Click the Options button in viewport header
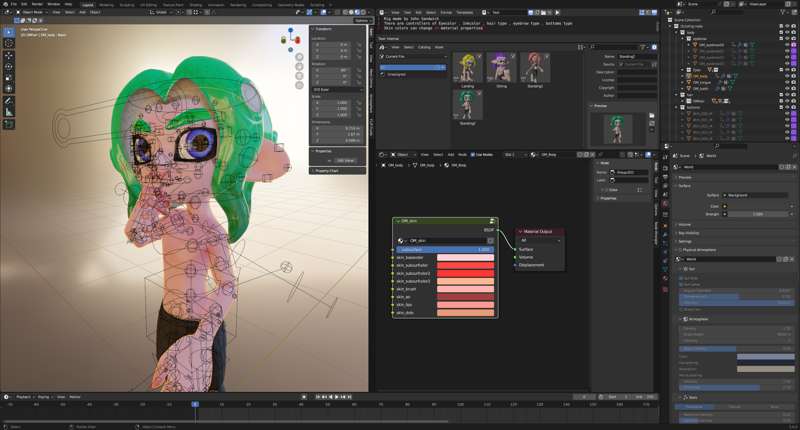 (362, 20)
